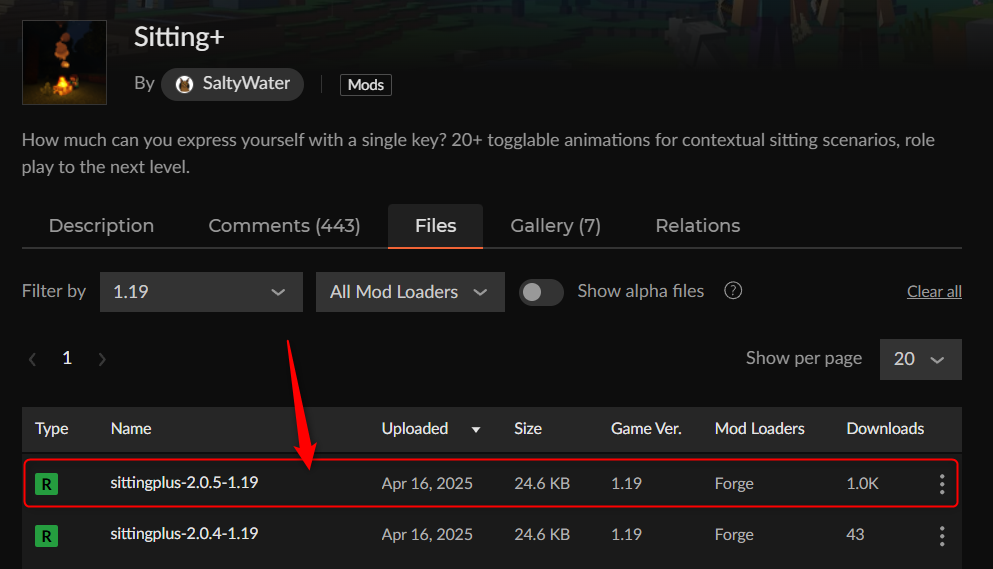Open the sittingplus-2.0.5-1.19 file link
993x569 pixels.
pyautogui.click(x=184, y=483)
